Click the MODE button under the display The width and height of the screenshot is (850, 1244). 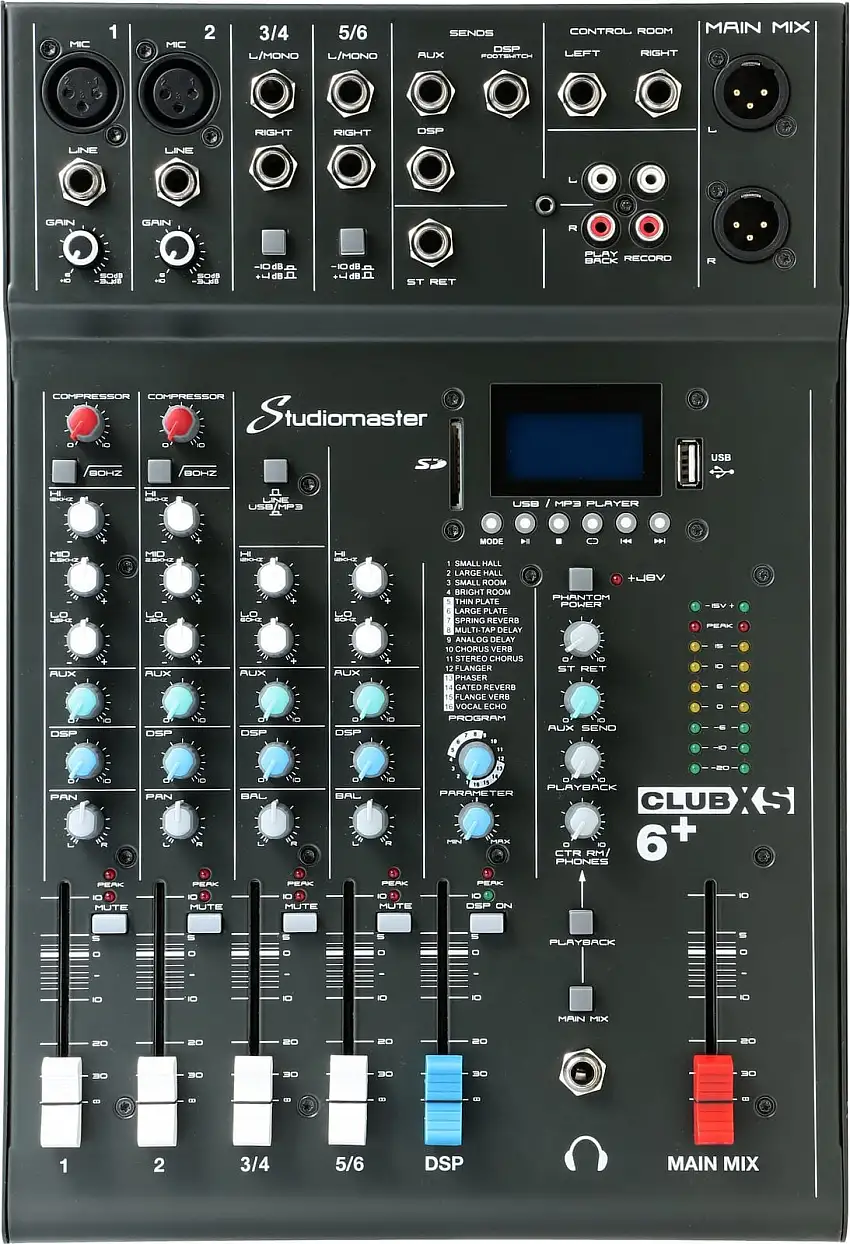(x=491, y=522)
